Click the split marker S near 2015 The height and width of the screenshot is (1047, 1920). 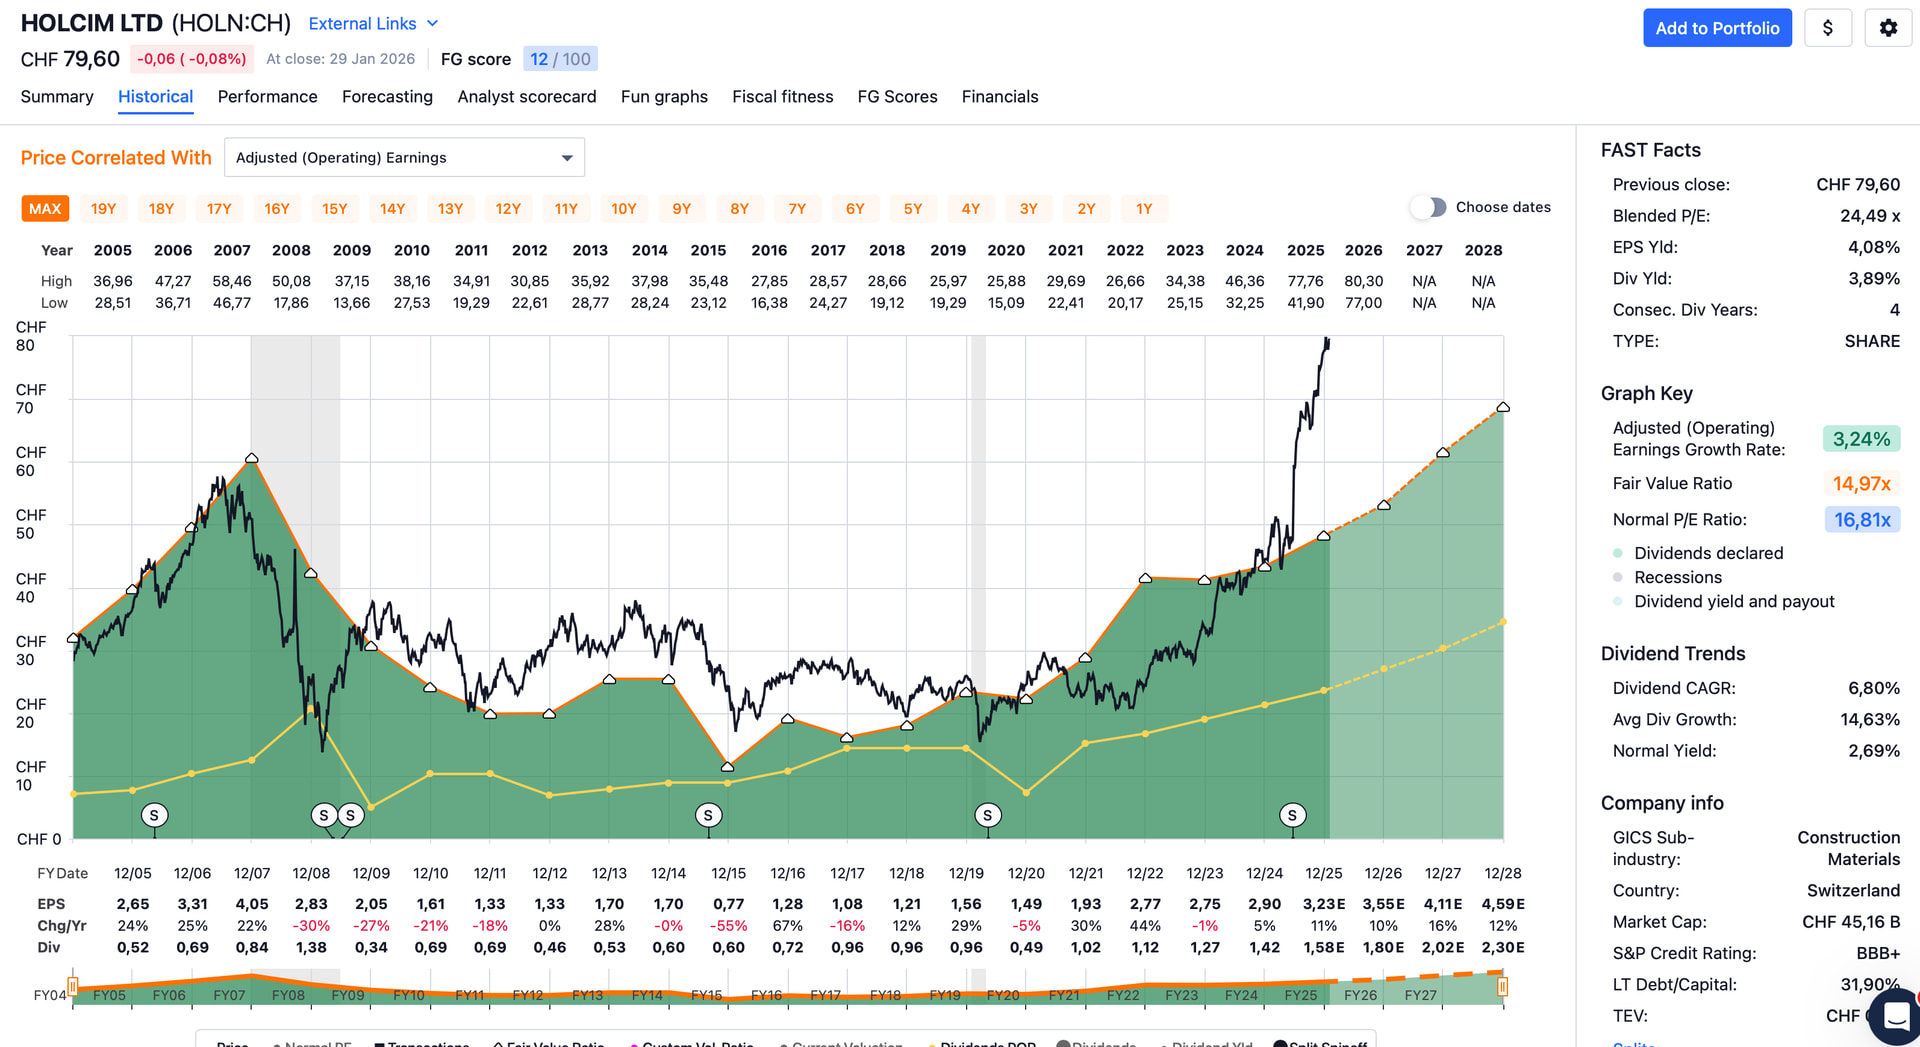pyautogui.click(x=708, y=815)
